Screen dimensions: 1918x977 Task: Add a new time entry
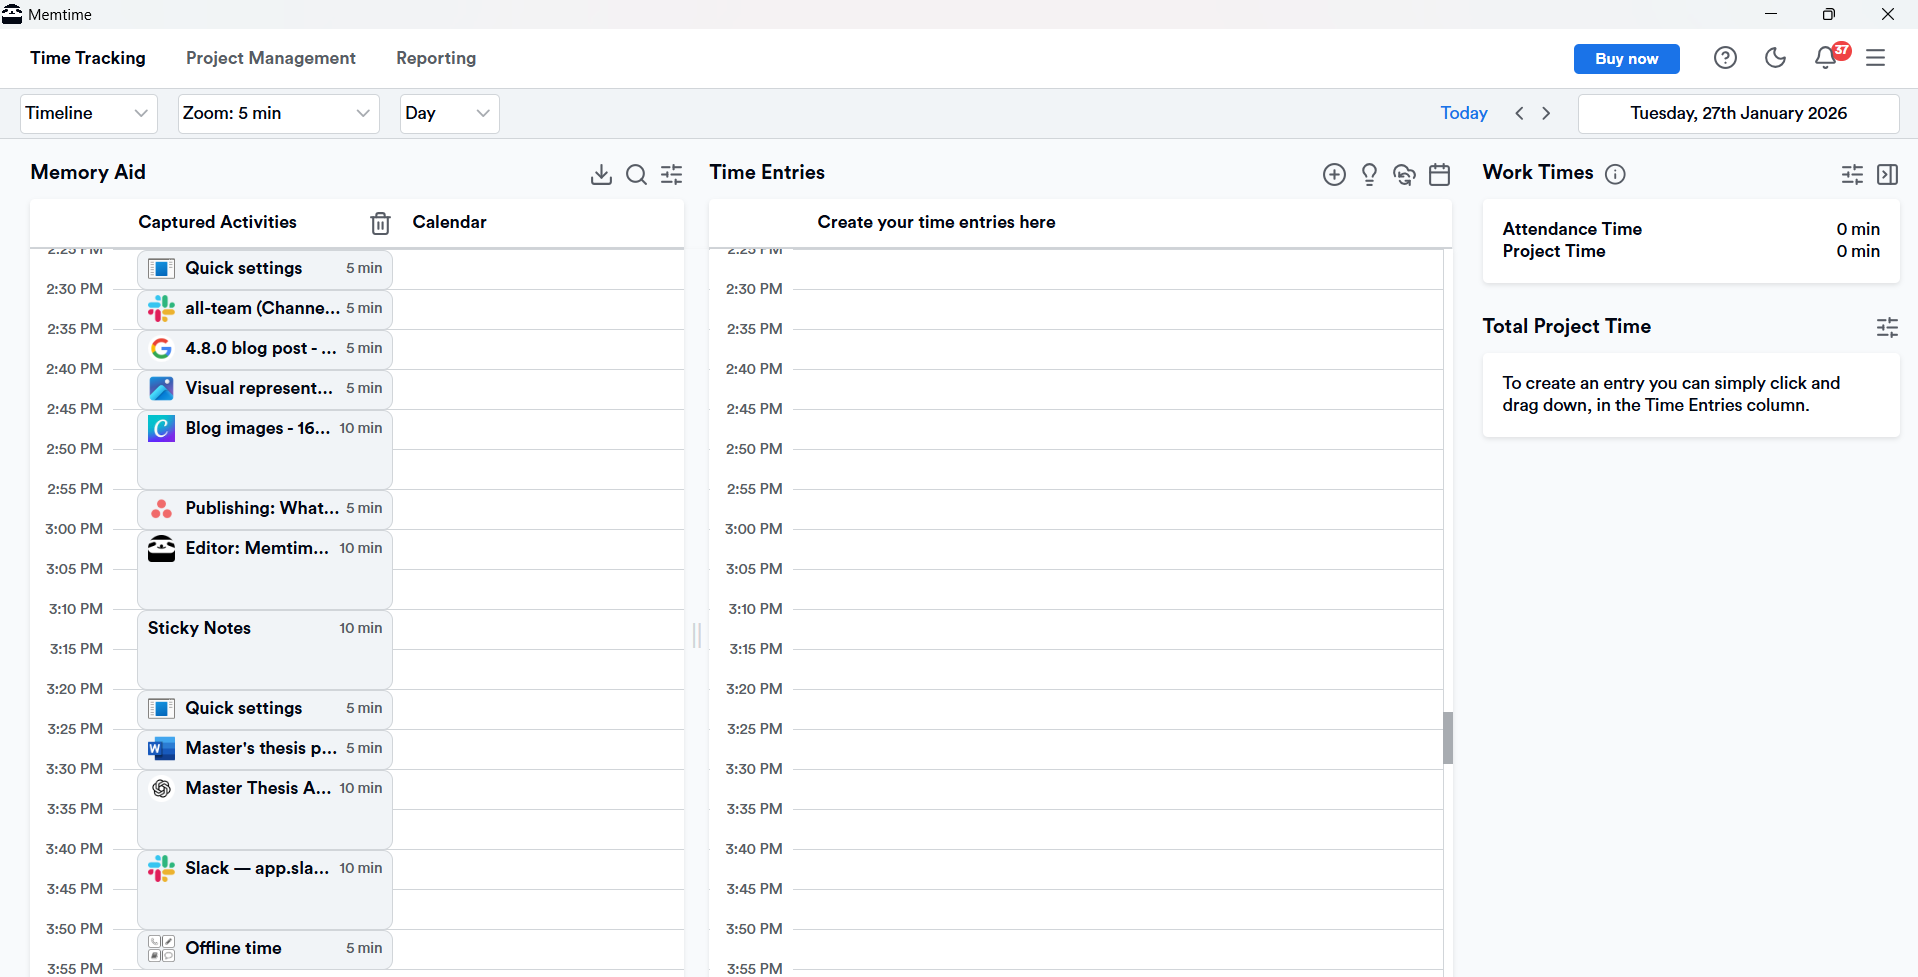[x=1334, y=174]
